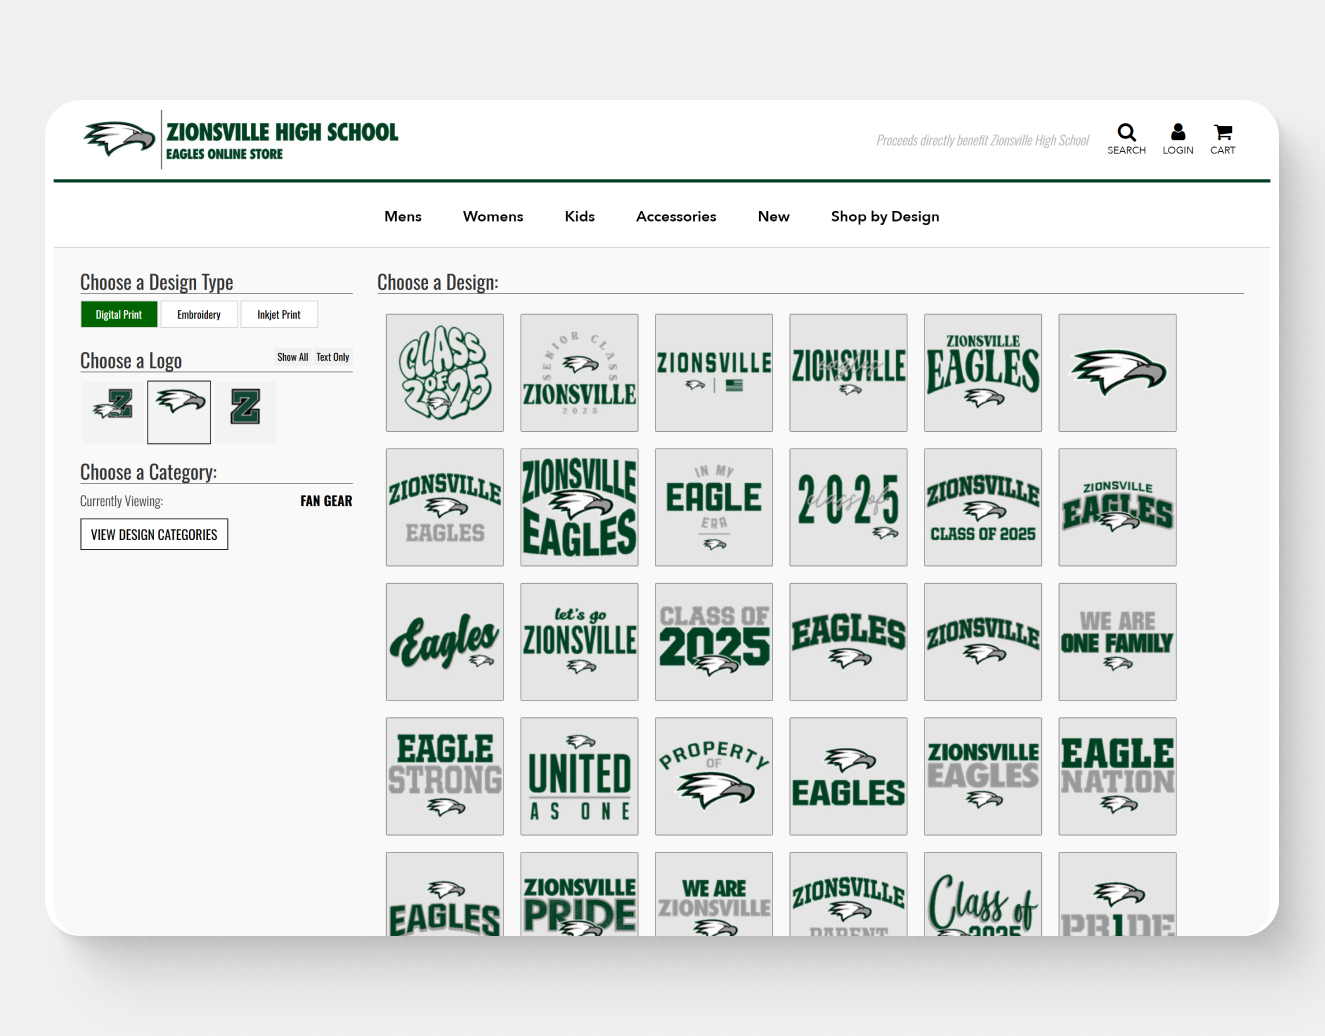The image size is (1325, 1036).
Task: Select United As One design
Action: 579,776
